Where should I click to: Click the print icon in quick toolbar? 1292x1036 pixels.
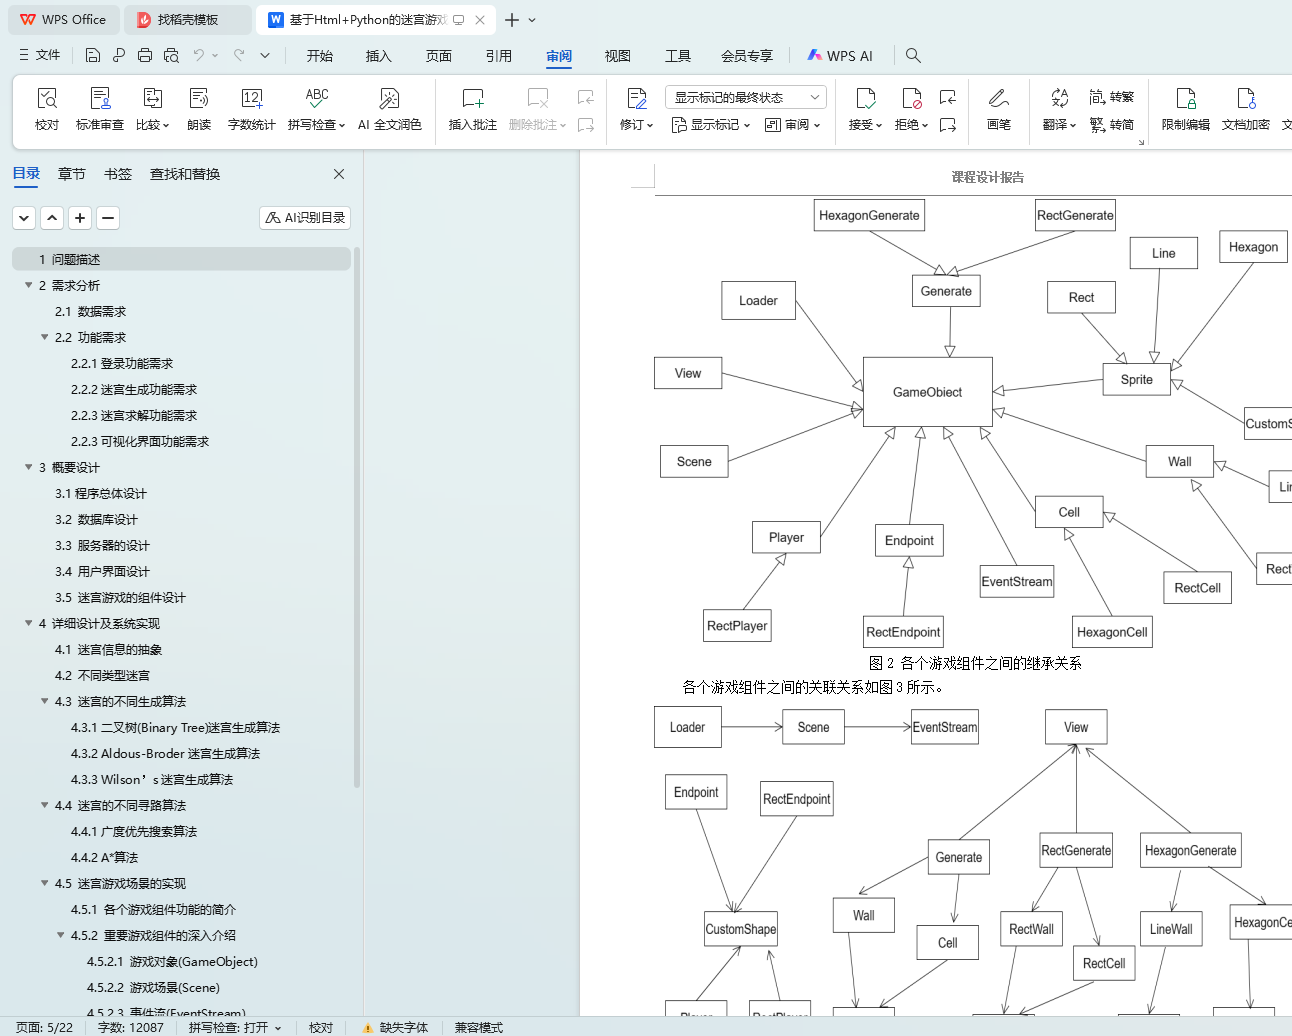145,55
